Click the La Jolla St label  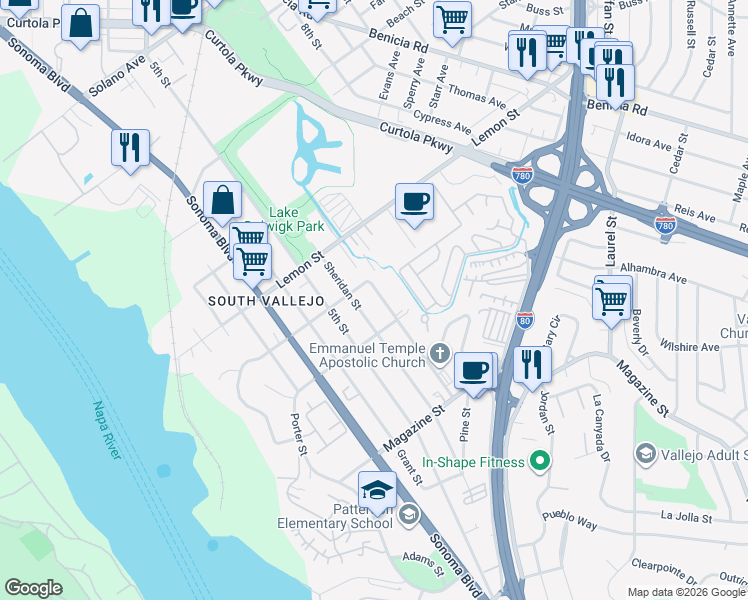coord(686,516)
